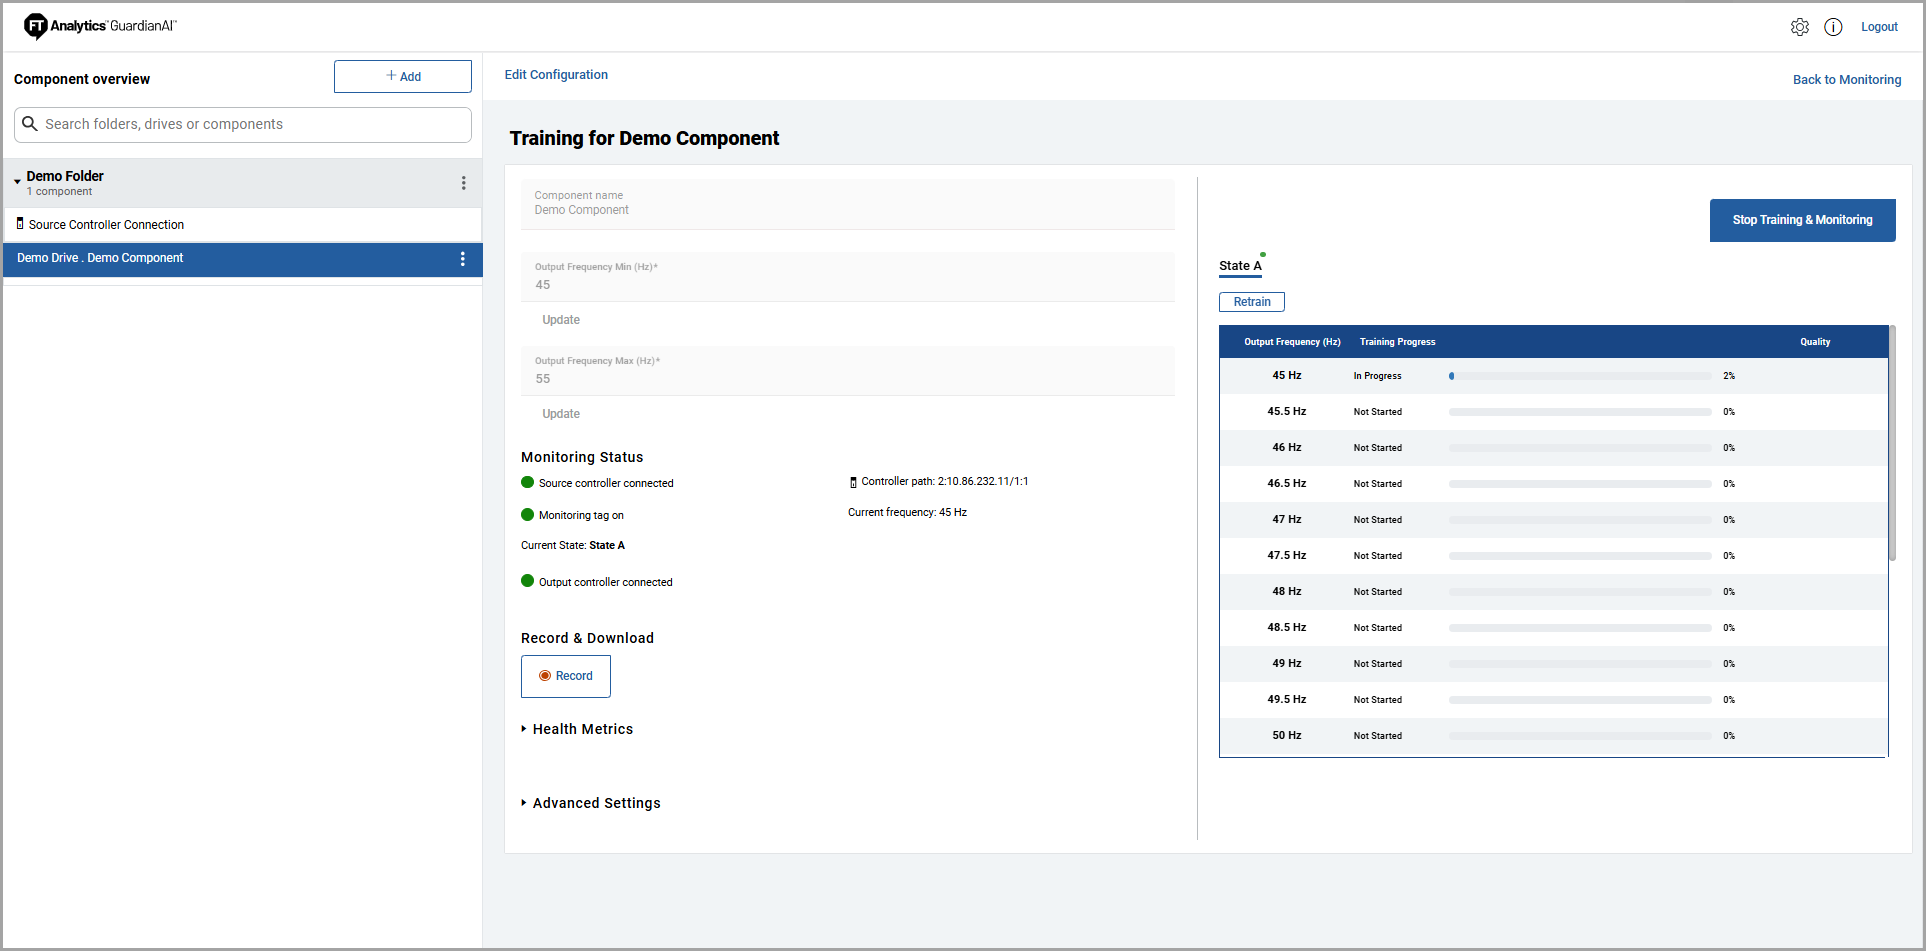The width and height of the screenshot is (1926, 951).
Task: Click the Source Controller Connection icon
Action: pyautogui.click(x=20, y=224)
